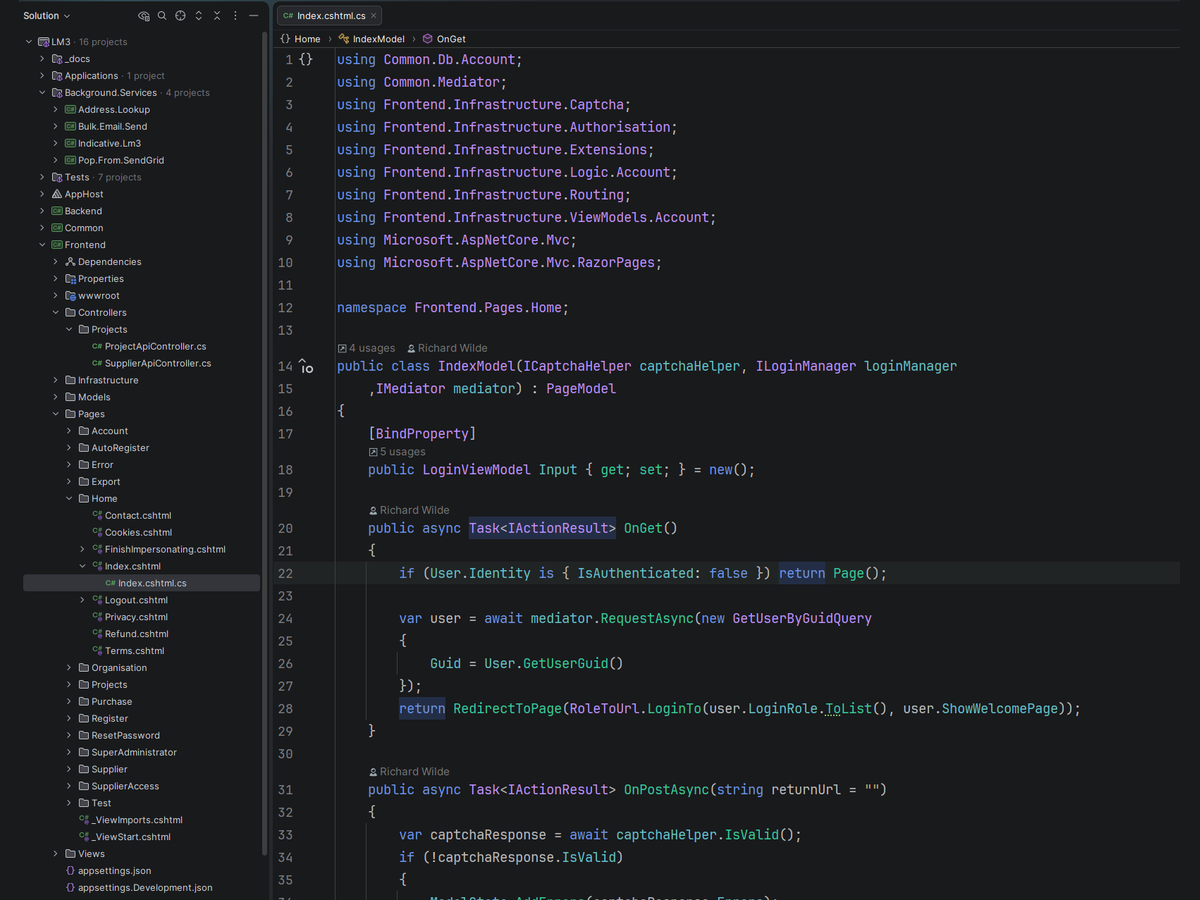This screenshot has width=1200, height=900.
Task: Expand the Tests folder
Action: (x=42, y=177)
